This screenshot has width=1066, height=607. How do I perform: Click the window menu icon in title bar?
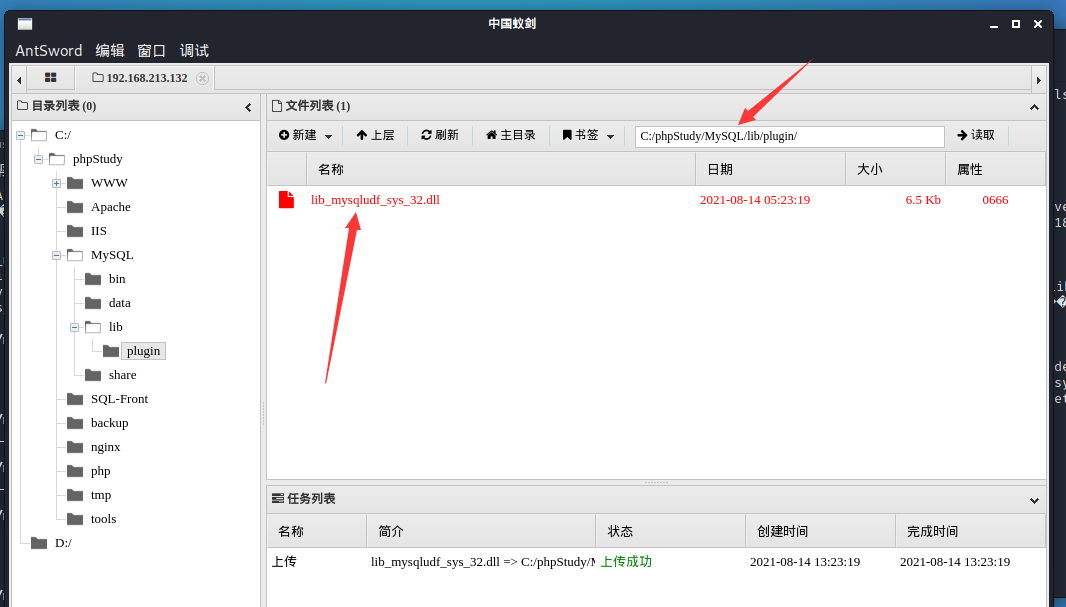pyautogui.click(x=25, y=24)
